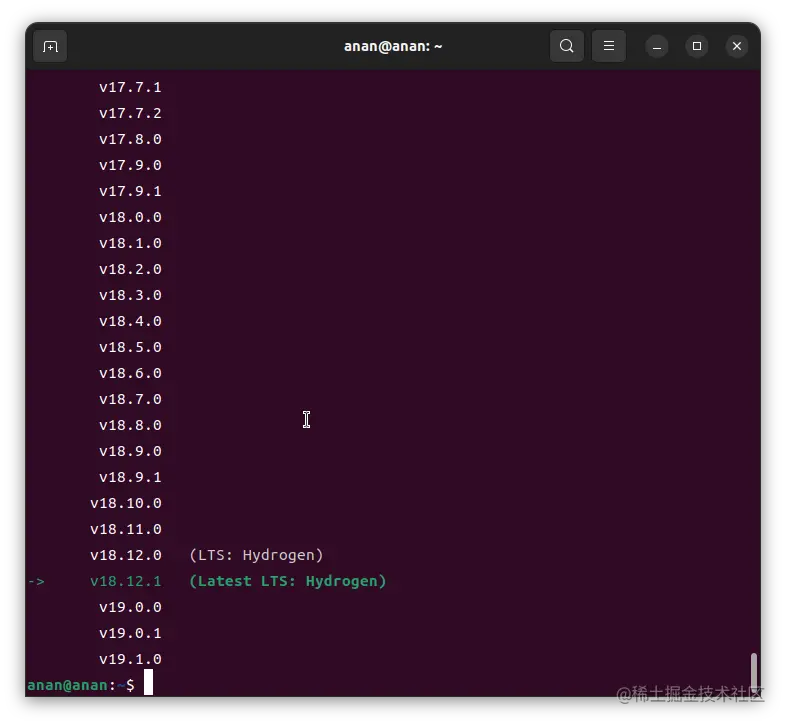
Task: Click version v18.3.0 line
Action: pos(130,295)
